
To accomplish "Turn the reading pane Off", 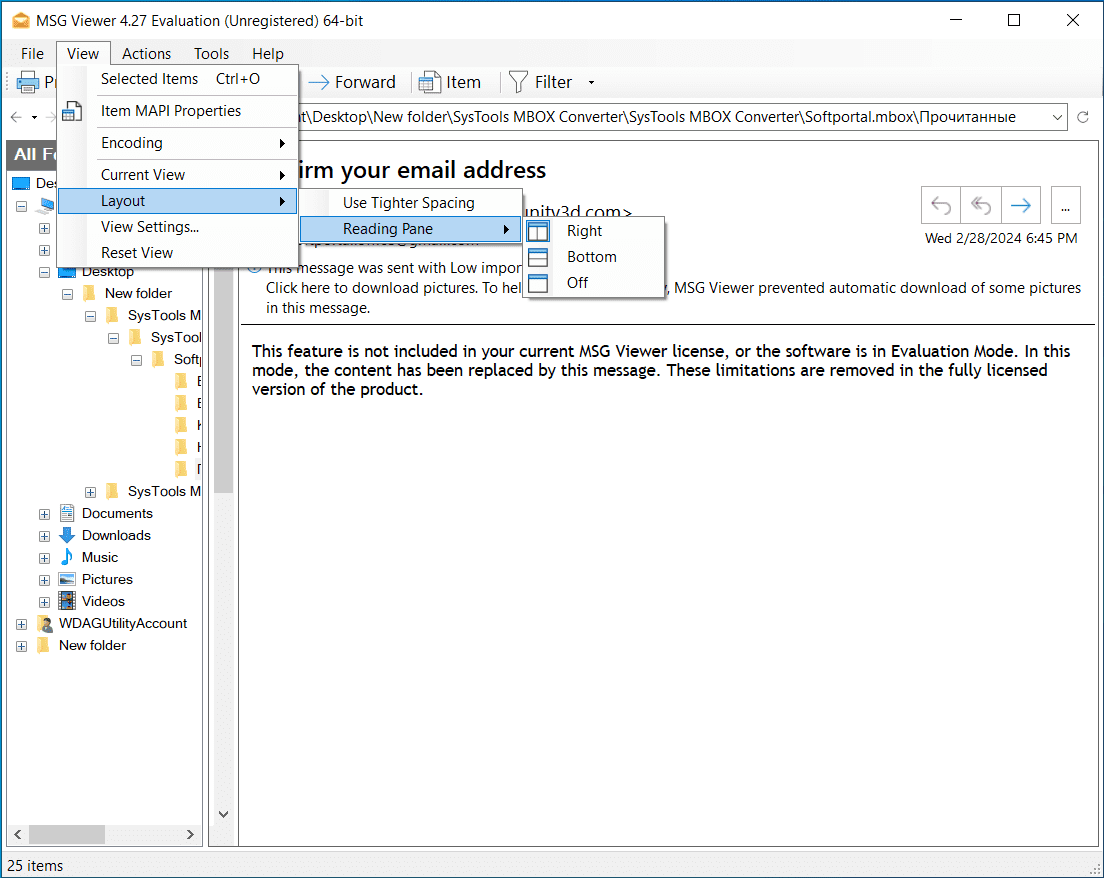I will [x=595, y=283].
